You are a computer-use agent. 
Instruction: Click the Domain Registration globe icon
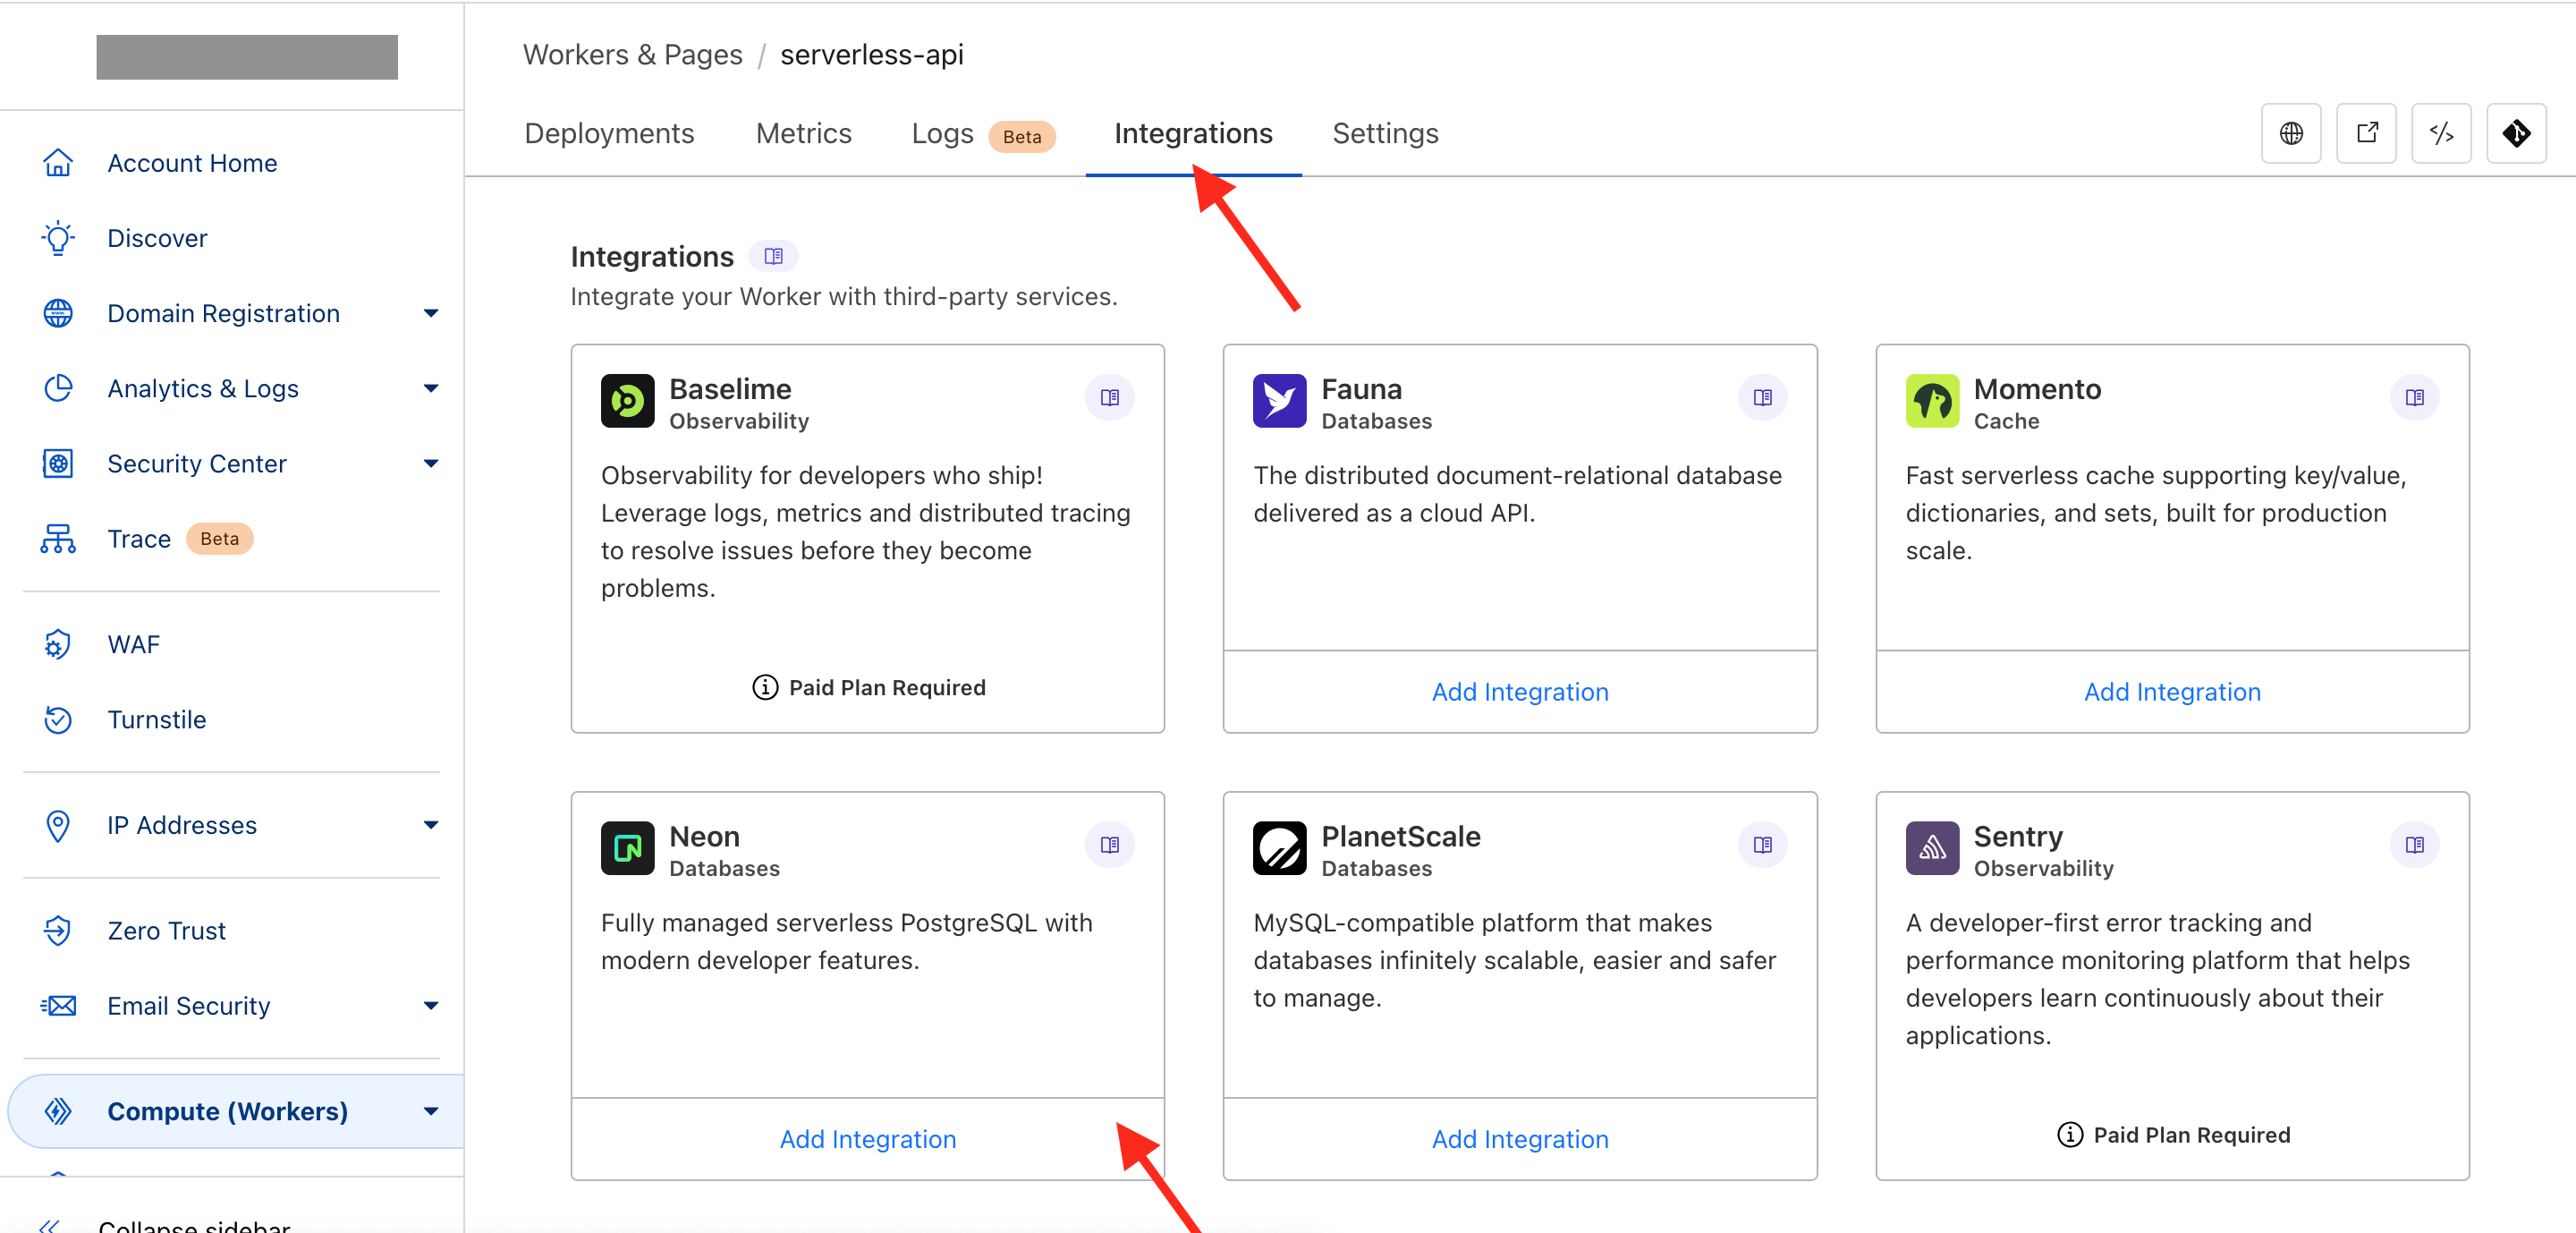click(58, 312)
